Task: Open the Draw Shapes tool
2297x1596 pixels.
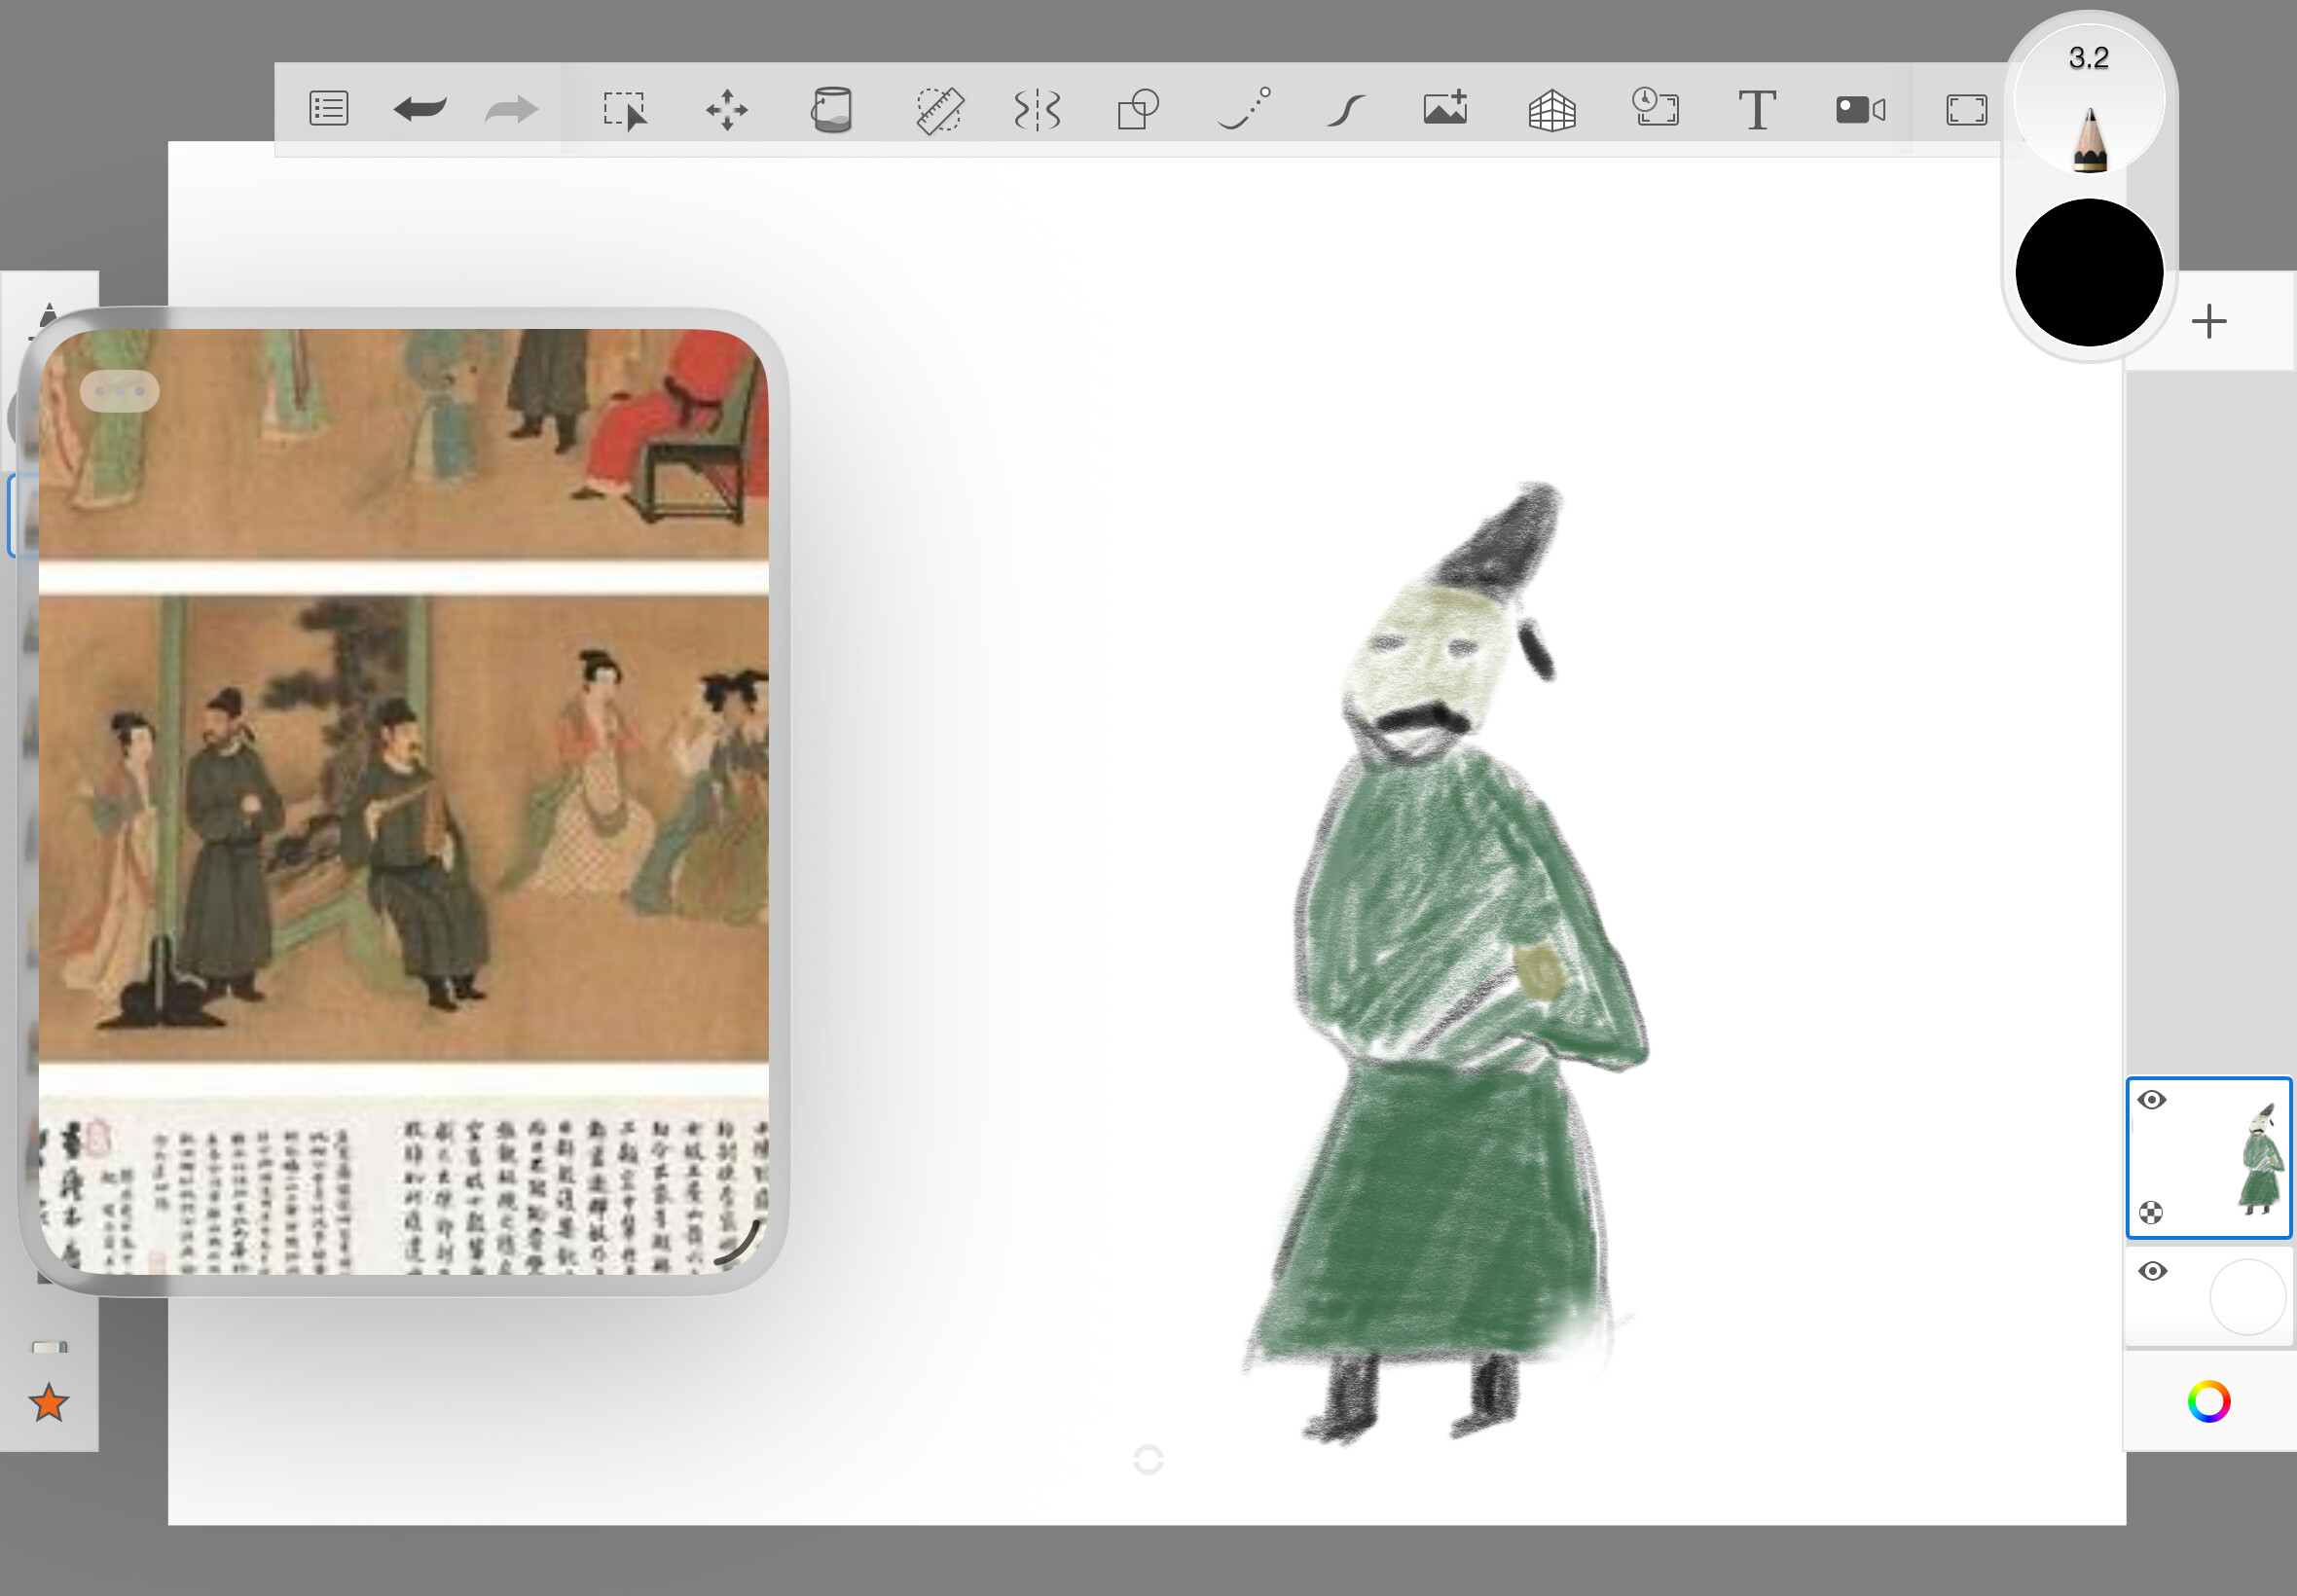Action: click(1137, 109)
